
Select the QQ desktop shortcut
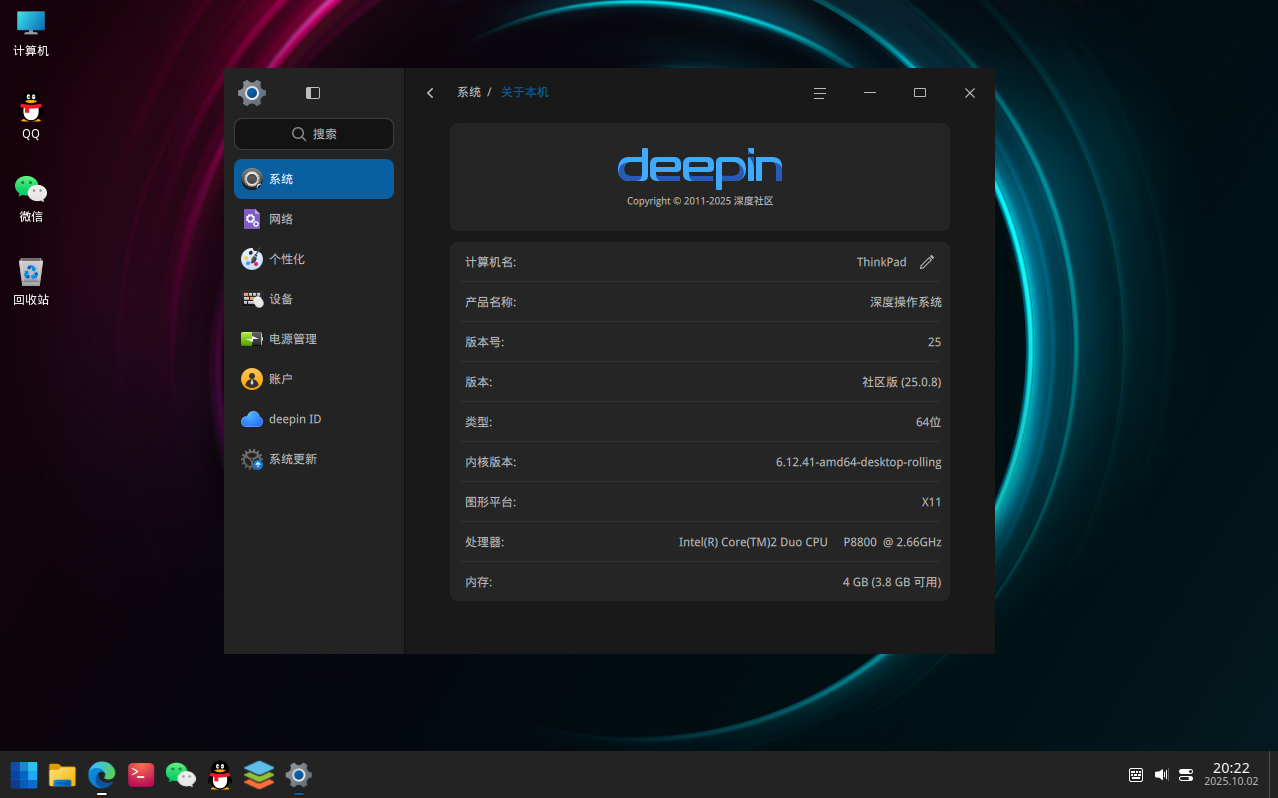pyautogui.click(x=31, y=116)
